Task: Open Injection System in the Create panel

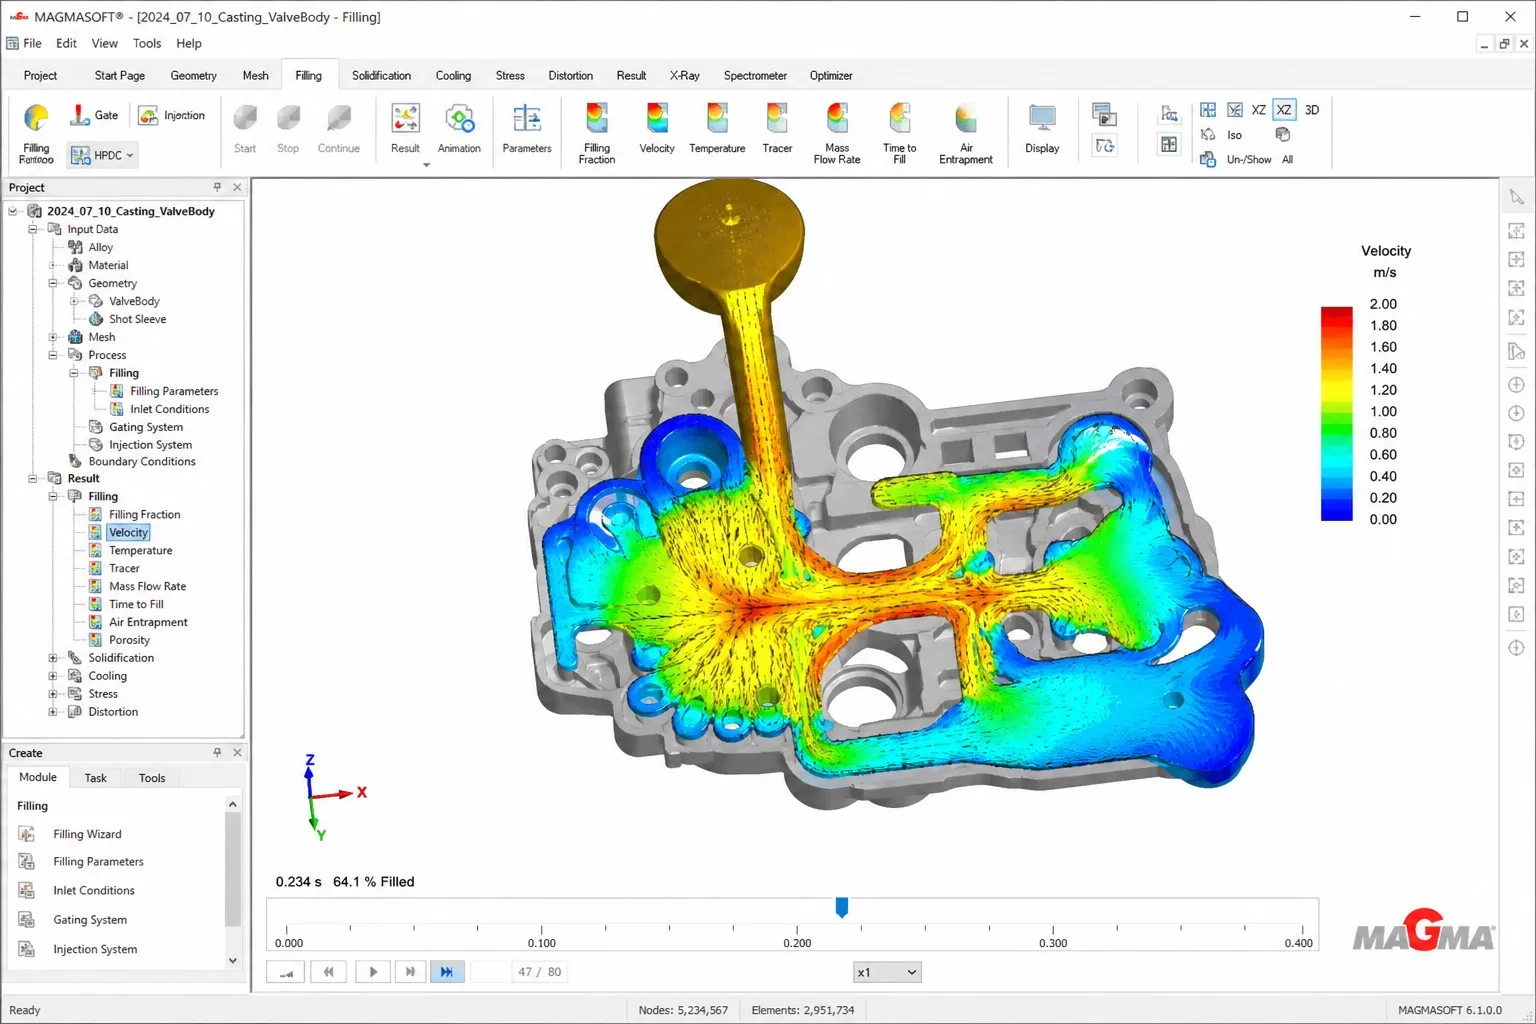Action: tap(95, 949)
